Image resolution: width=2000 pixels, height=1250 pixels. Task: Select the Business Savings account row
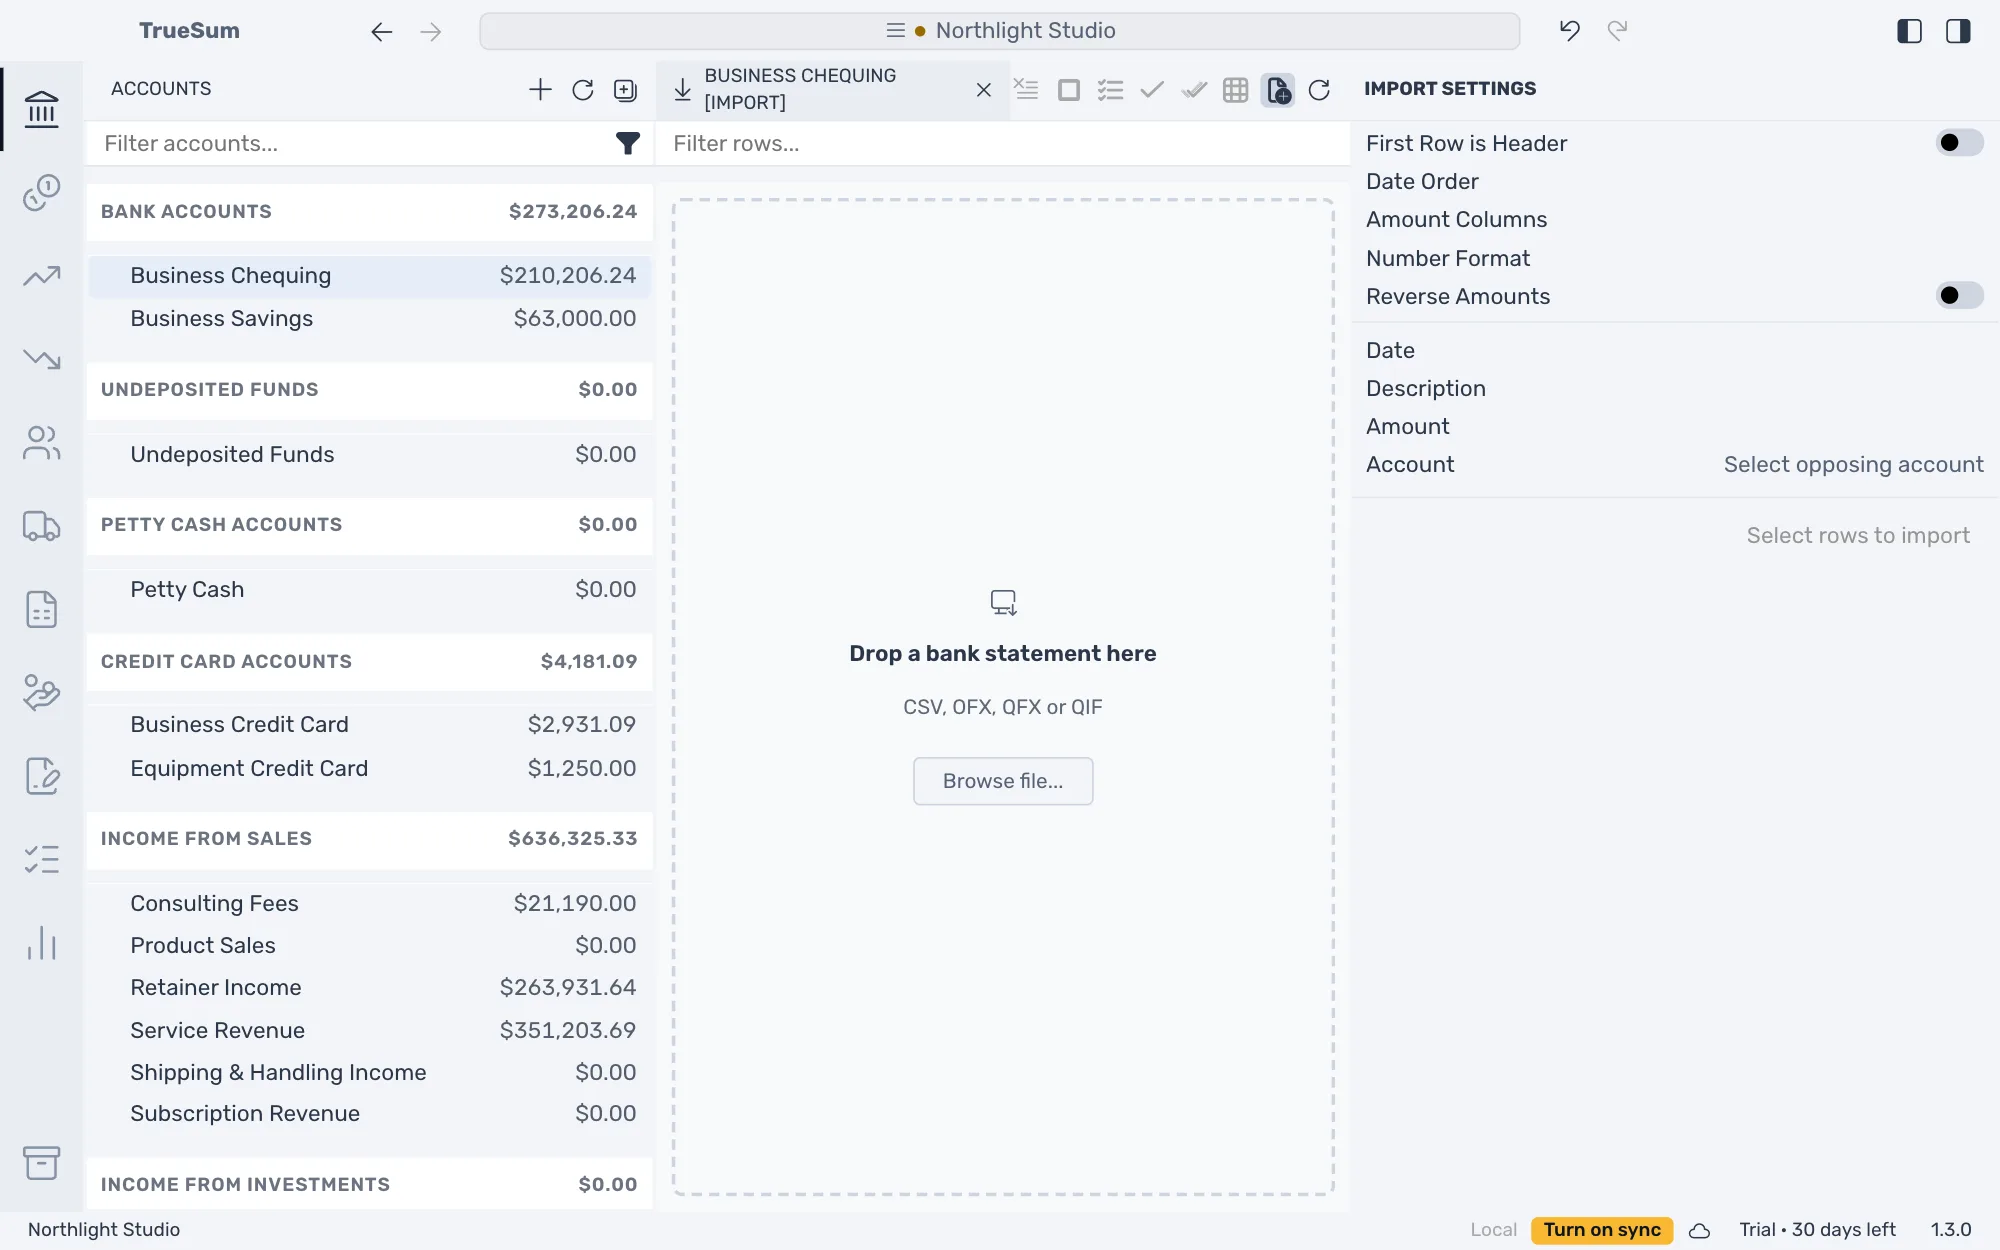[x=370, y=319]
